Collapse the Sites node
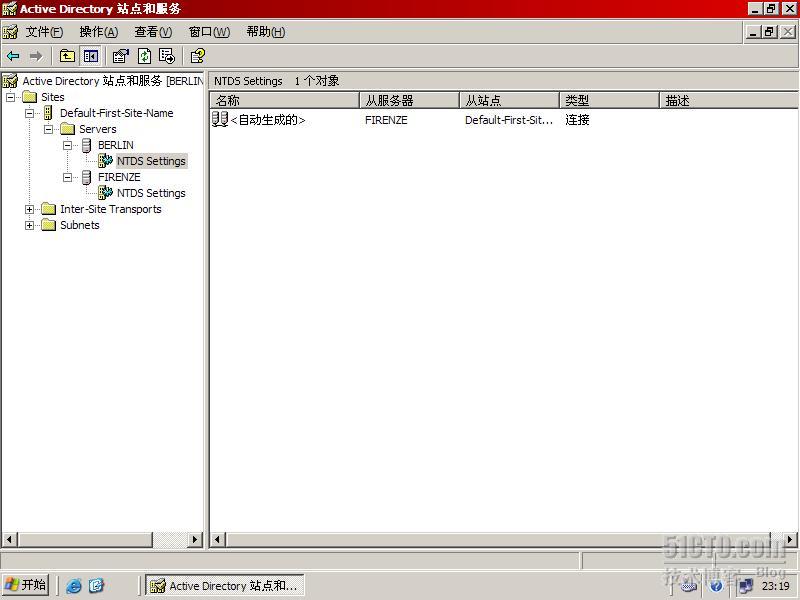Image resolution: width=800 pixels, height=600 pixels. 11,97
